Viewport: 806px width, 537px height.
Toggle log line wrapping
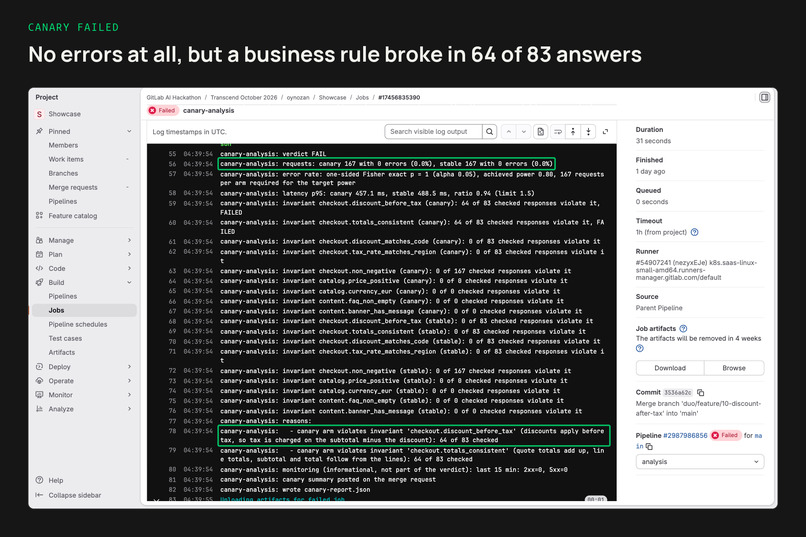(558, 132)
